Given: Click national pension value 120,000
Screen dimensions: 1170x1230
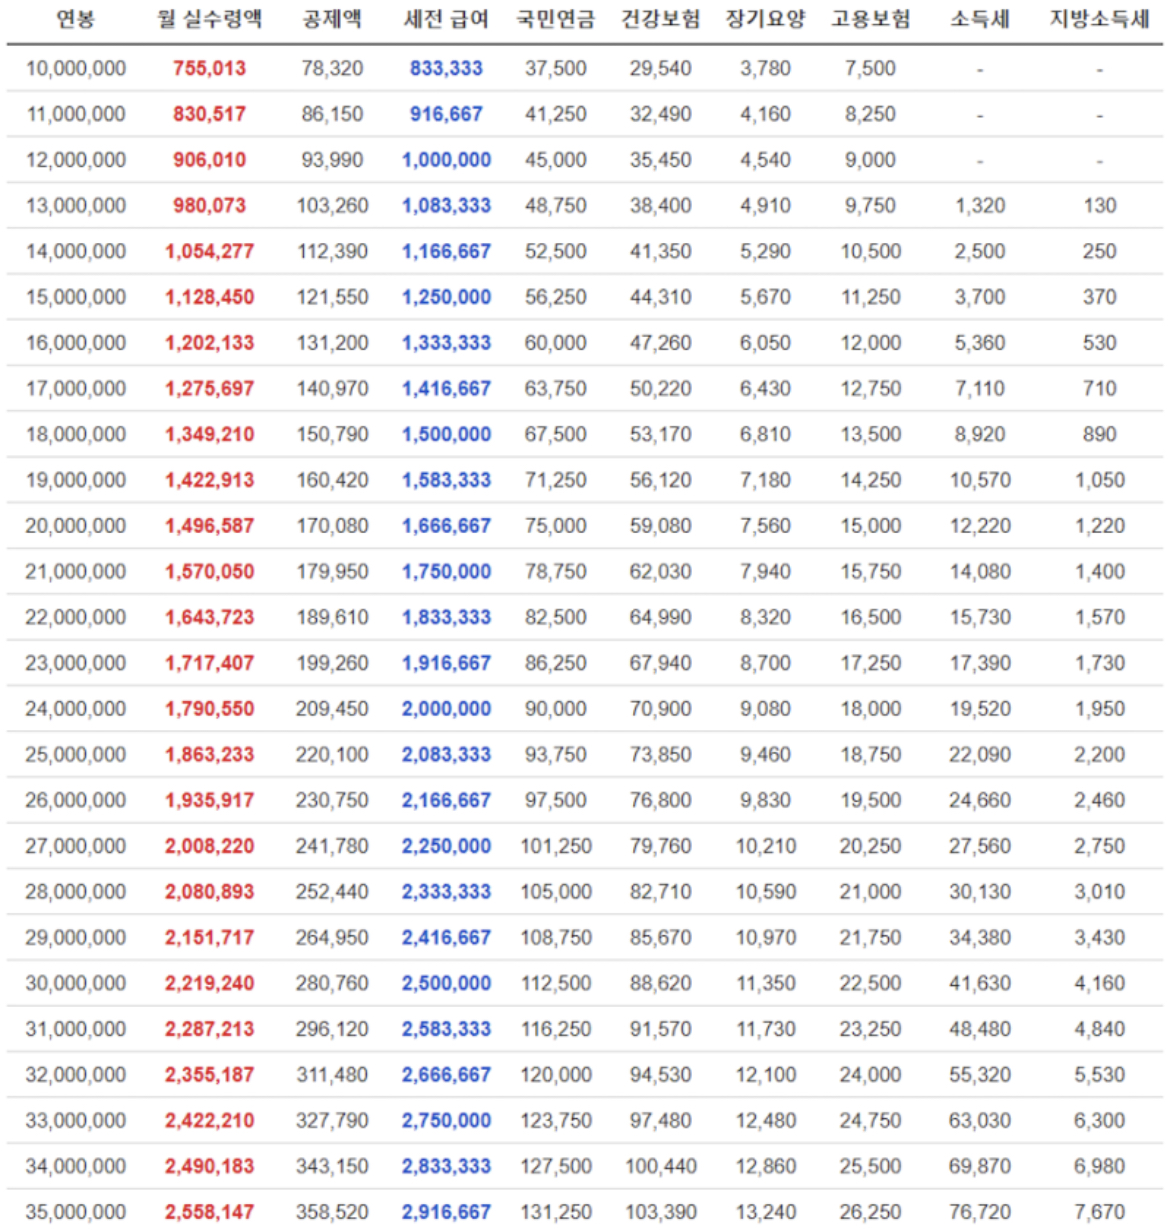Looking at the screenshot, I should pyautogui.click(x=555, y=1075).
